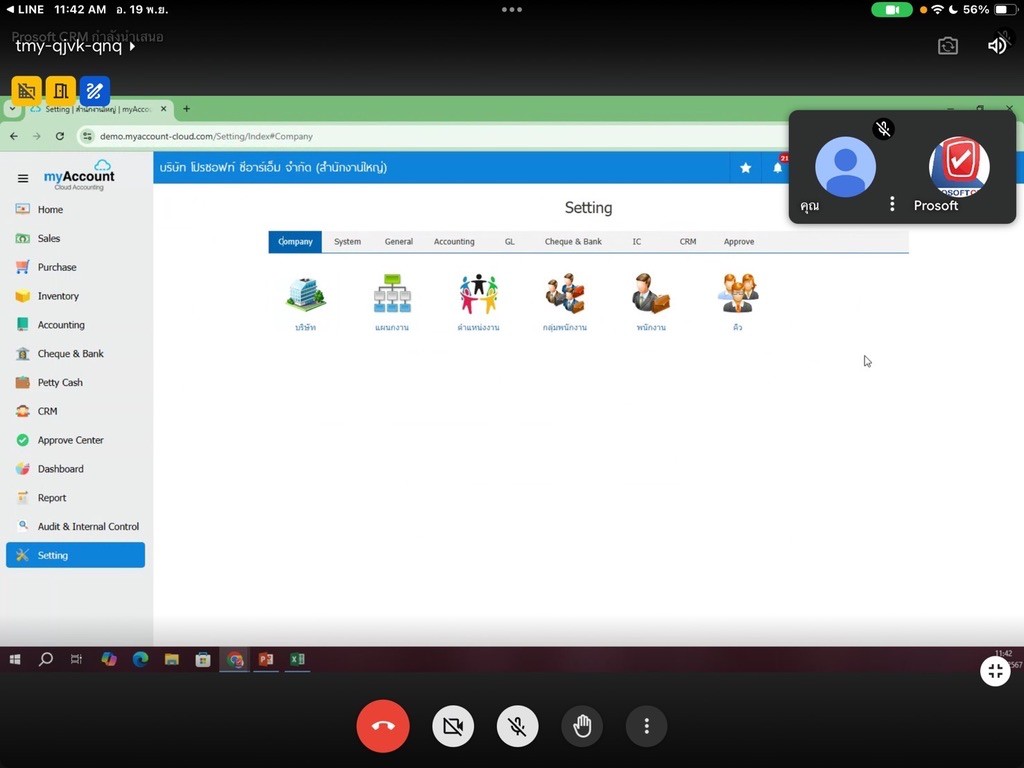The image size is (1024, 768).
Task: Open Audit & Internal Control in sidebar
Action: coord(88,526)
